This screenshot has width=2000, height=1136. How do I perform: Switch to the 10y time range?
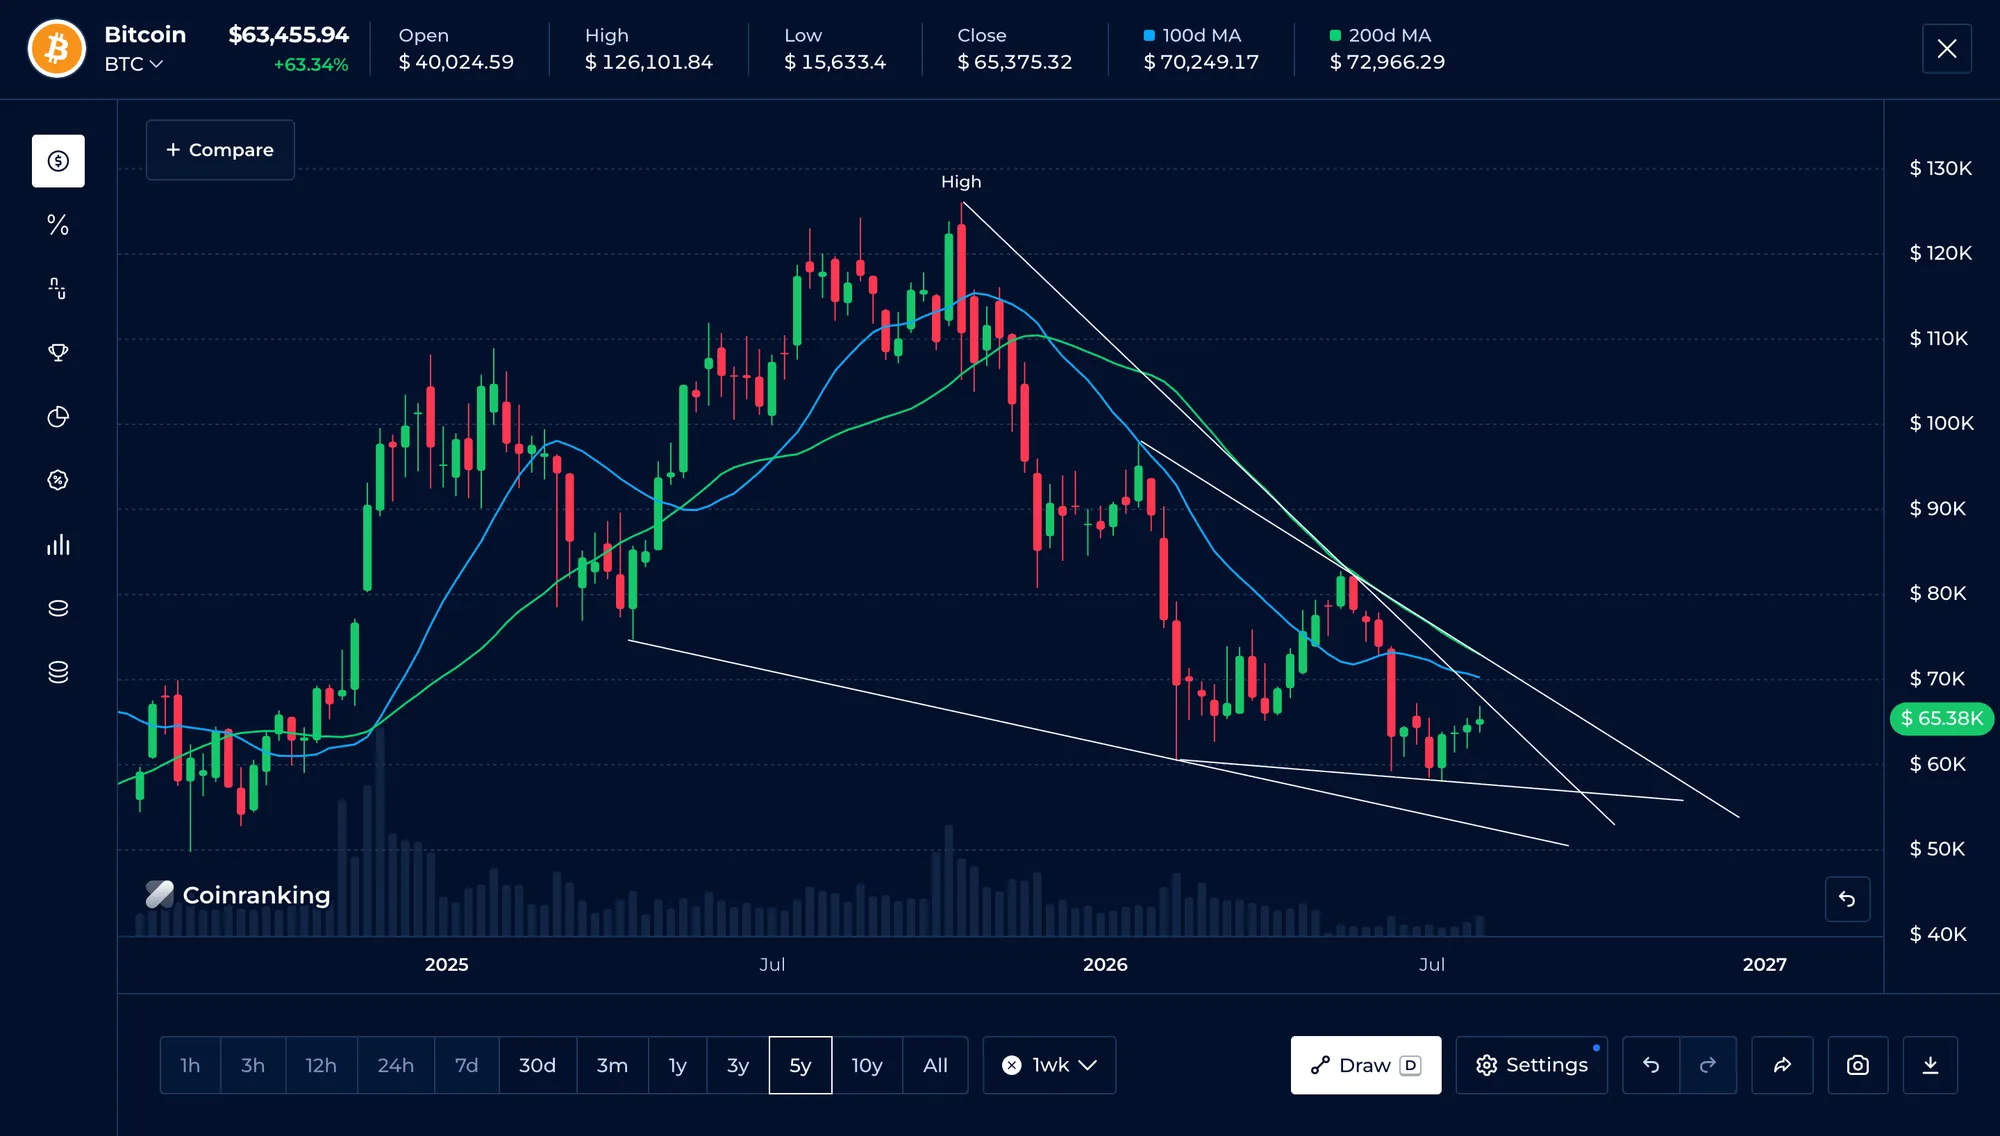point(867,1065)
